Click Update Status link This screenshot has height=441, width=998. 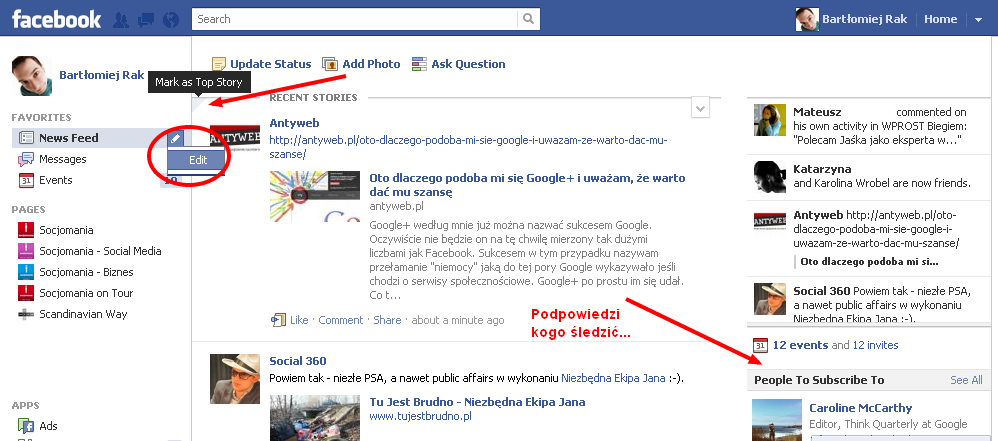tap(271, 64)
